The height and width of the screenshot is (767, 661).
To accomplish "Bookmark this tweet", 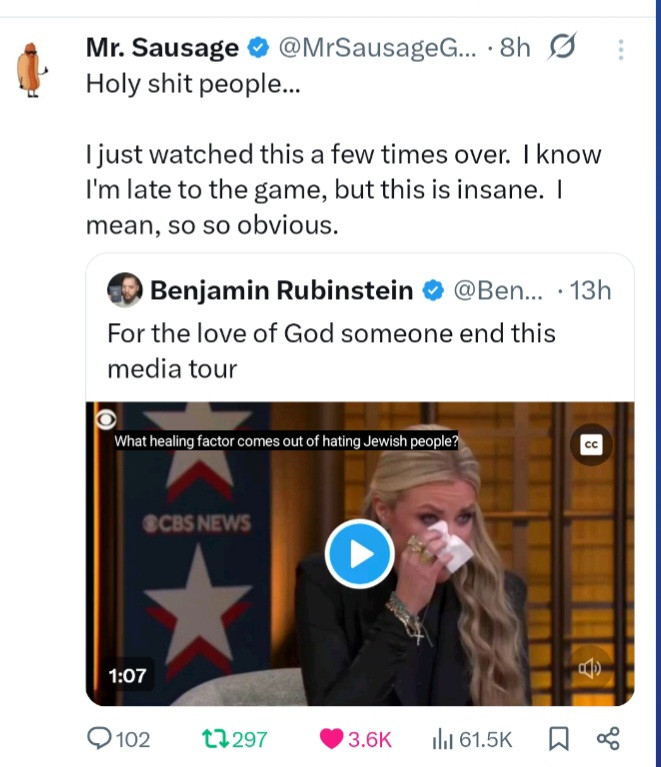I will (x=558, y=739).
